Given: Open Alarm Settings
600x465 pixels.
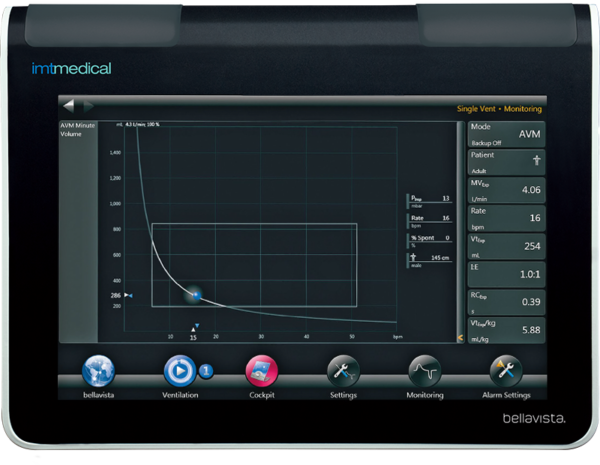Looking at the screenshot, I should 505,372.
